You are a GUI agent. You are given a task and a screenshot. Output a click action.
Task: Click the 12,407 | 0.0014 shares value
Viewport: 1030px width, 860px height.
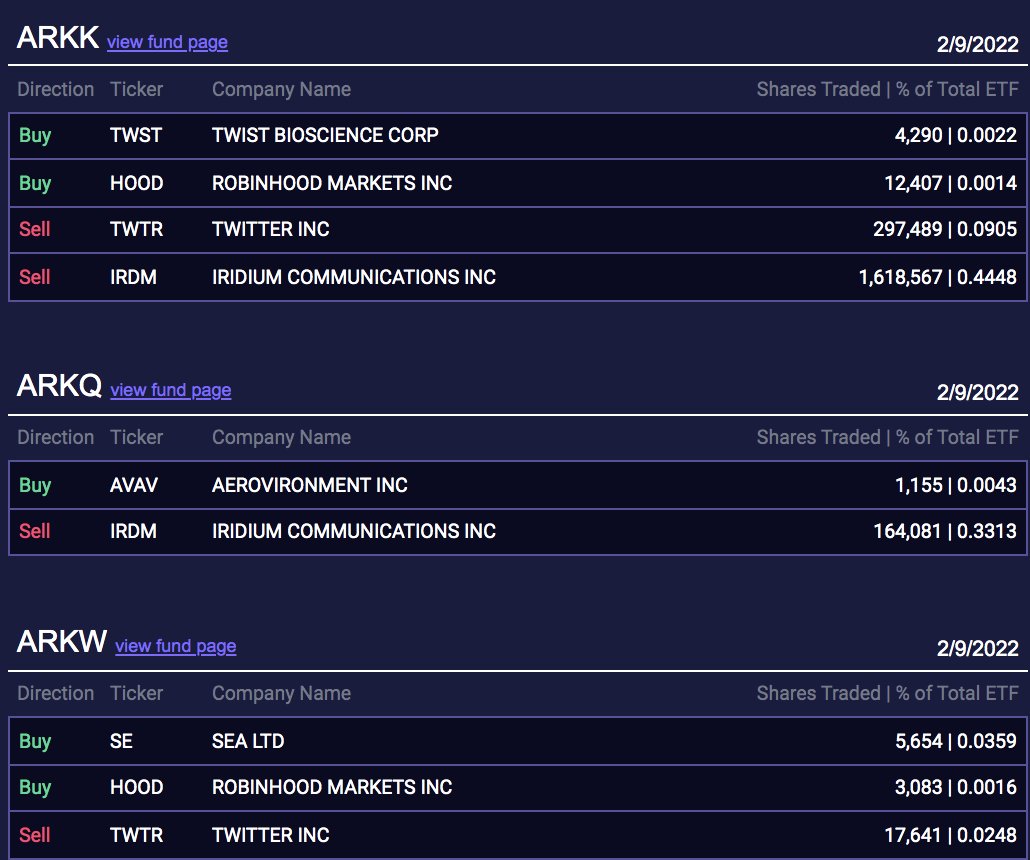click(x=951, y=183)
